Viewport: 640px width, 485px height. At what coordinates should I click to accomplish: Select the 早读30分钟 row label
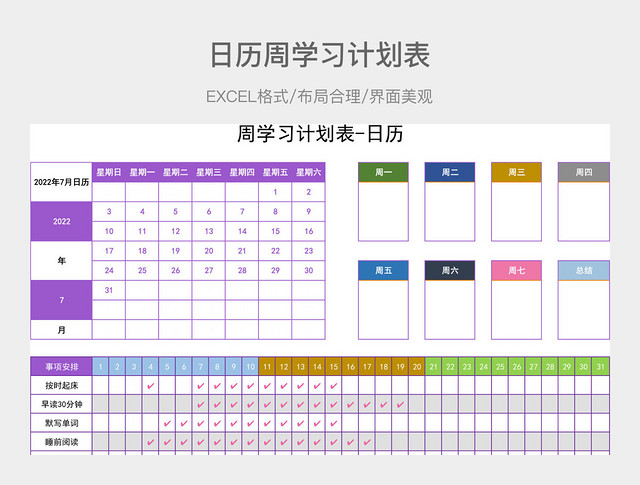click(61, 404)
